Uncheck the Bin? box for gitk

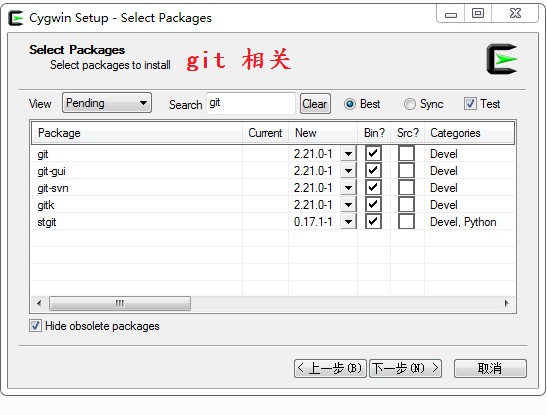[x=373, y=204]
